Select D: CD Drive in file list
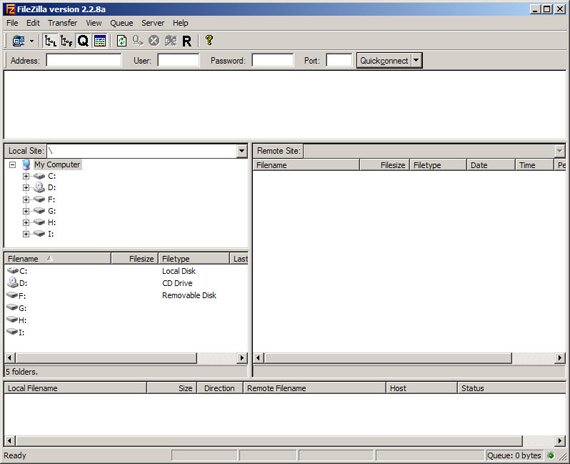The image size is (570, 464). click(126, 283)
